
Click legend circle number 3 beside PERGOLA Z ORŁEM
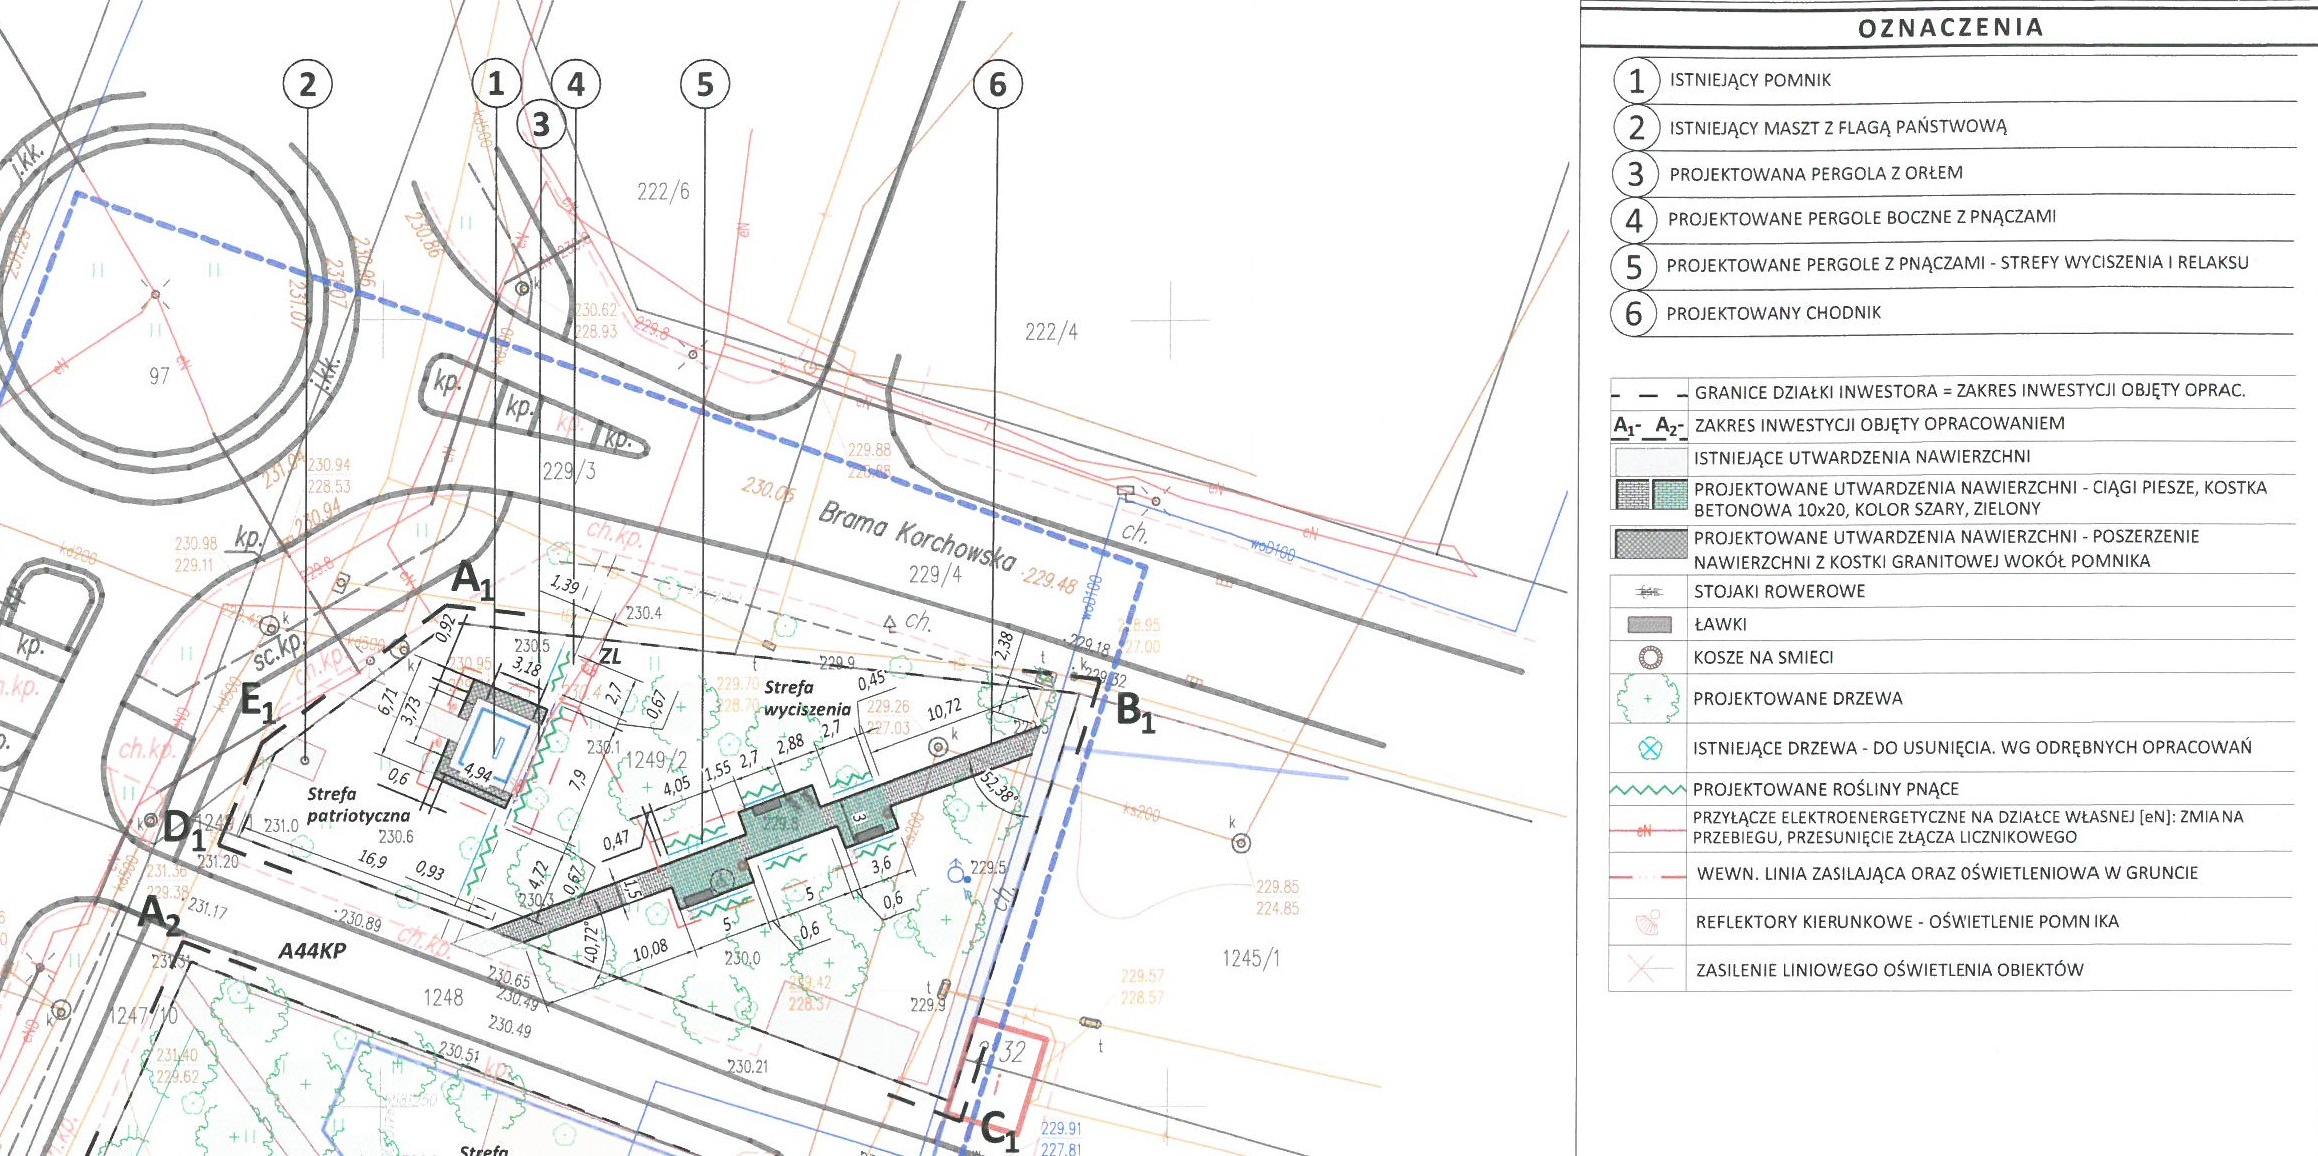pos(1636,174)
